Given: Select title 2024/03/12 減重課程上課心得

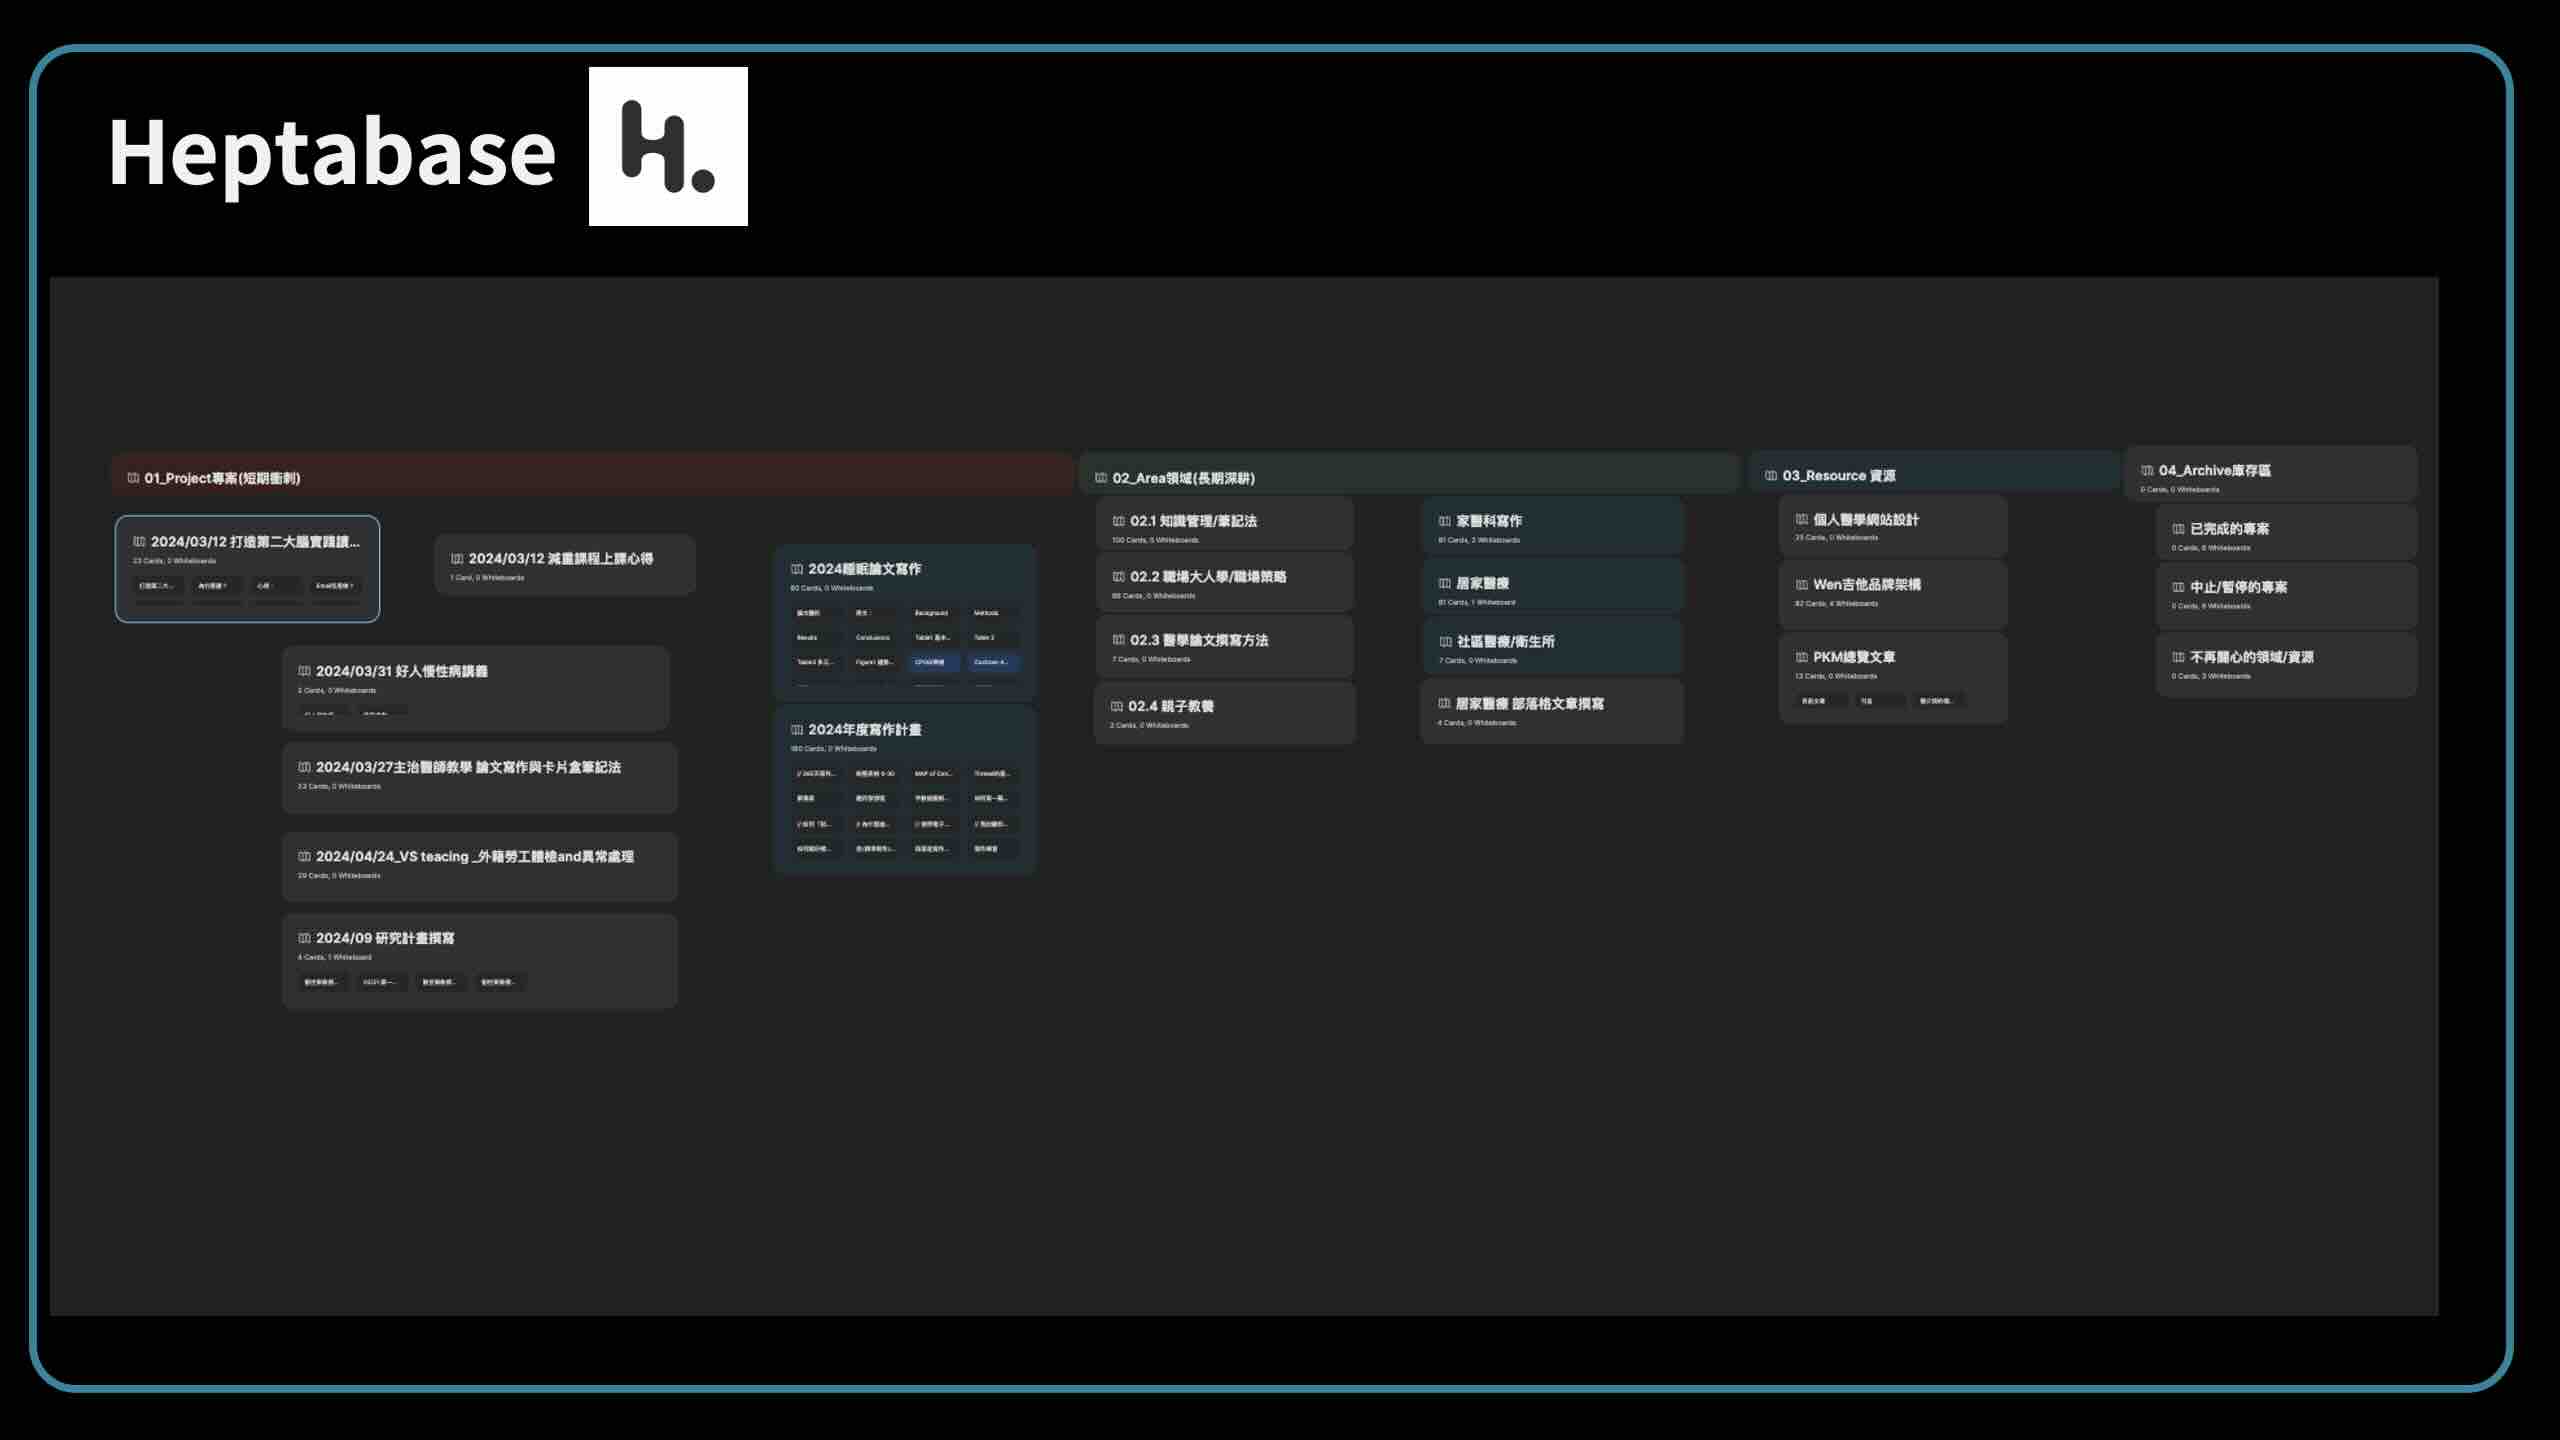Looking at the screenshot, I should [561, 559].
